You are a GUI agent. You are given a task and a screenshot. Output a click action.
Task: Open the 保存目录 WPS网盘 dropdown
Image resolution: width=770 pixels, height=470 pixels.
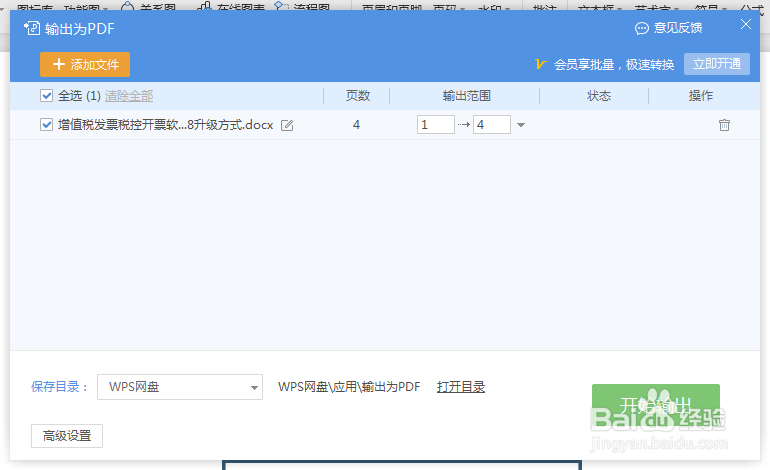[x=180, y=387]
